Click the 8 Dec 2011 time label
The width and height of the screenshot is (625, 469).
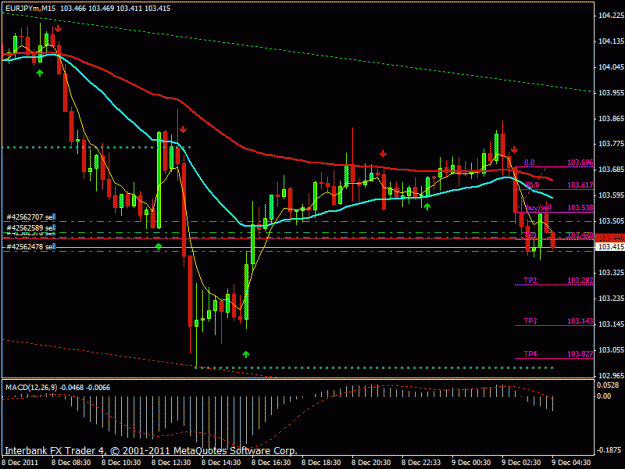click(20, 463)
